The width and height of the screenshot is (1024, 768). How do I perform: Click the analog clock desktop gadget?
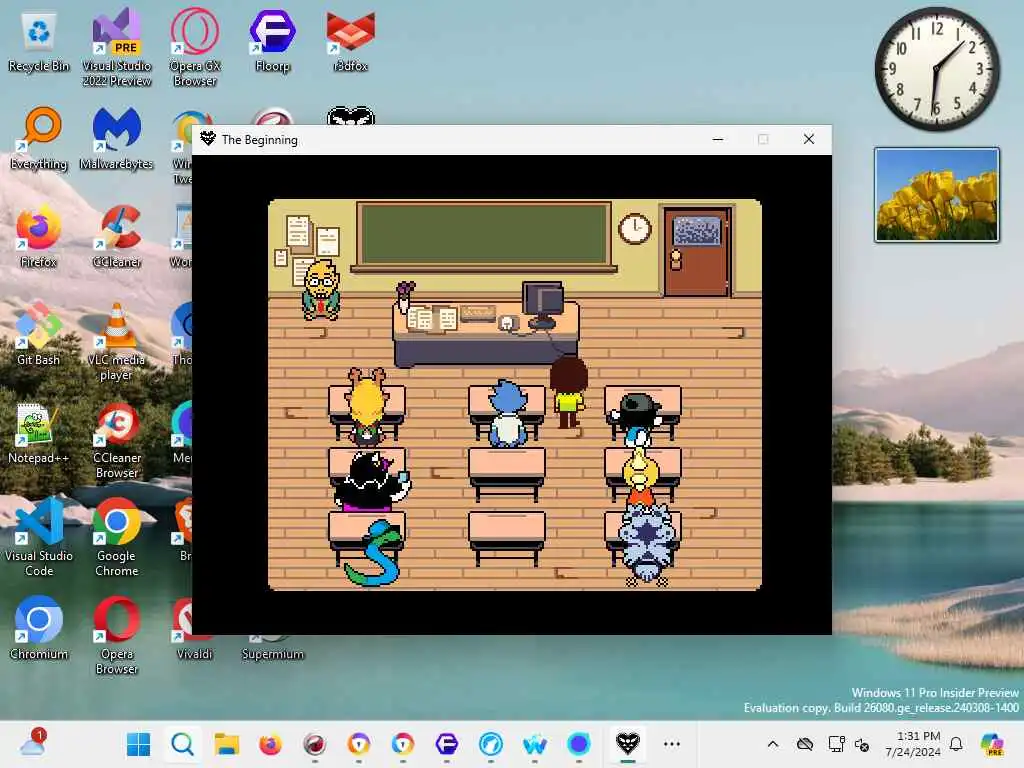pyautogui.click(x=937, y=69)
